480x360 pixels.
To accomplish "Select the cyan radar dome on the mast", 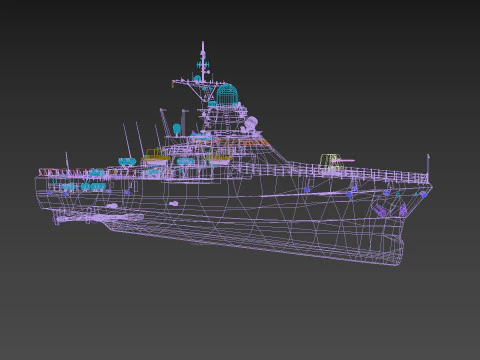I will pos(227,94).
